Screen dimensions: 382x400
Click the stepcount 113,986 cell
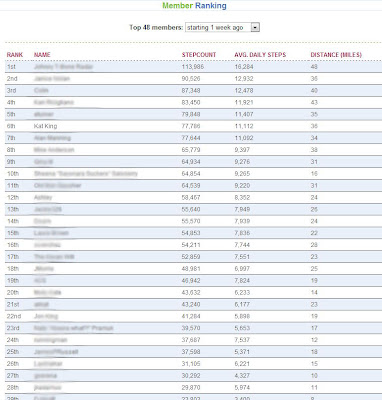193,67
